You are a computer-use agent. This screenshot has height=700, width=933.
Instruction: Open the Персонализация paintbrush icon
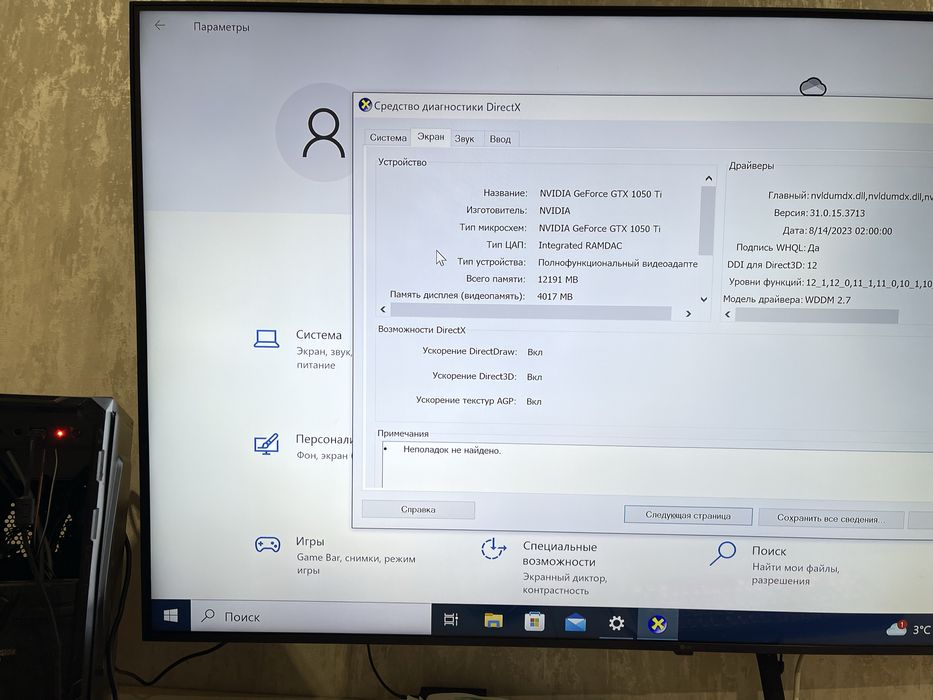(267, 443)
